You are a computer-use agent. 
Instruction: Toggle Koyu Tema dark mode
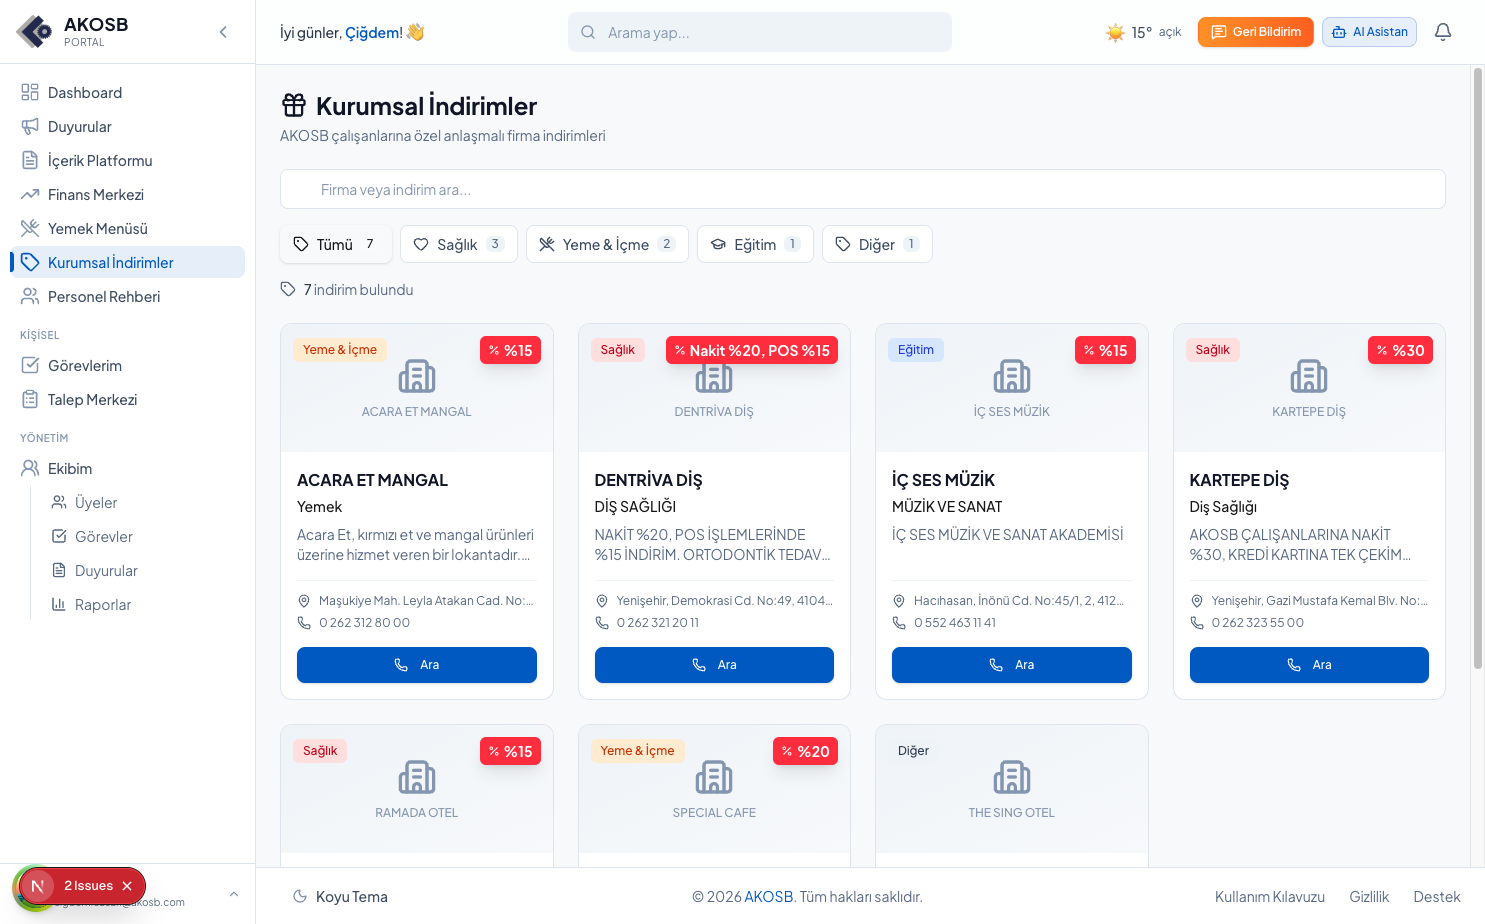pyautogui.click(x=340, y=897)
